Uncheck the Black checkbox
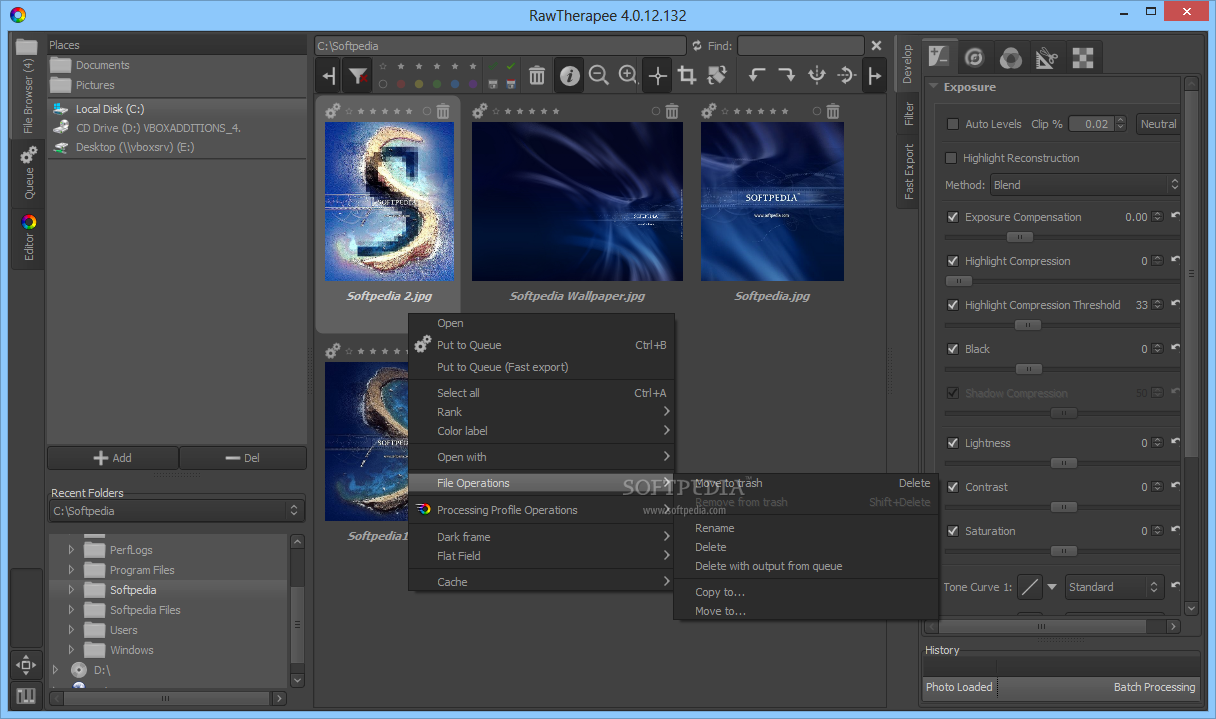 click(x=952, y=349)
